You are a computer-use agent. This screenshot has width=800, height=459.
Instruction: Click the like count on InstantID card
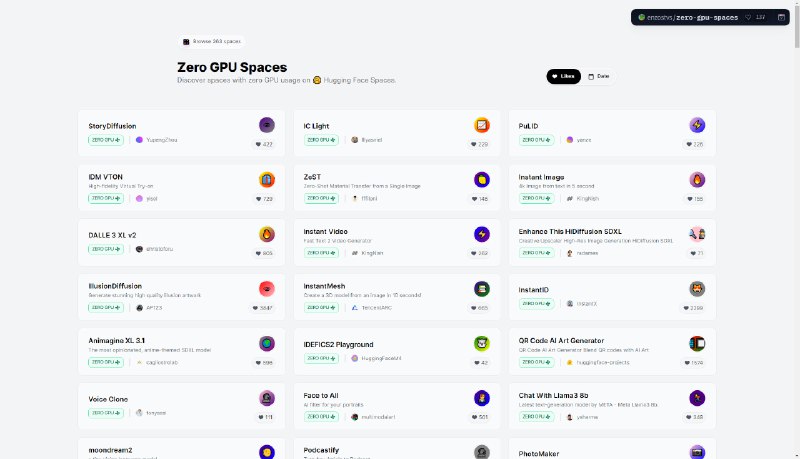[693, 308]
